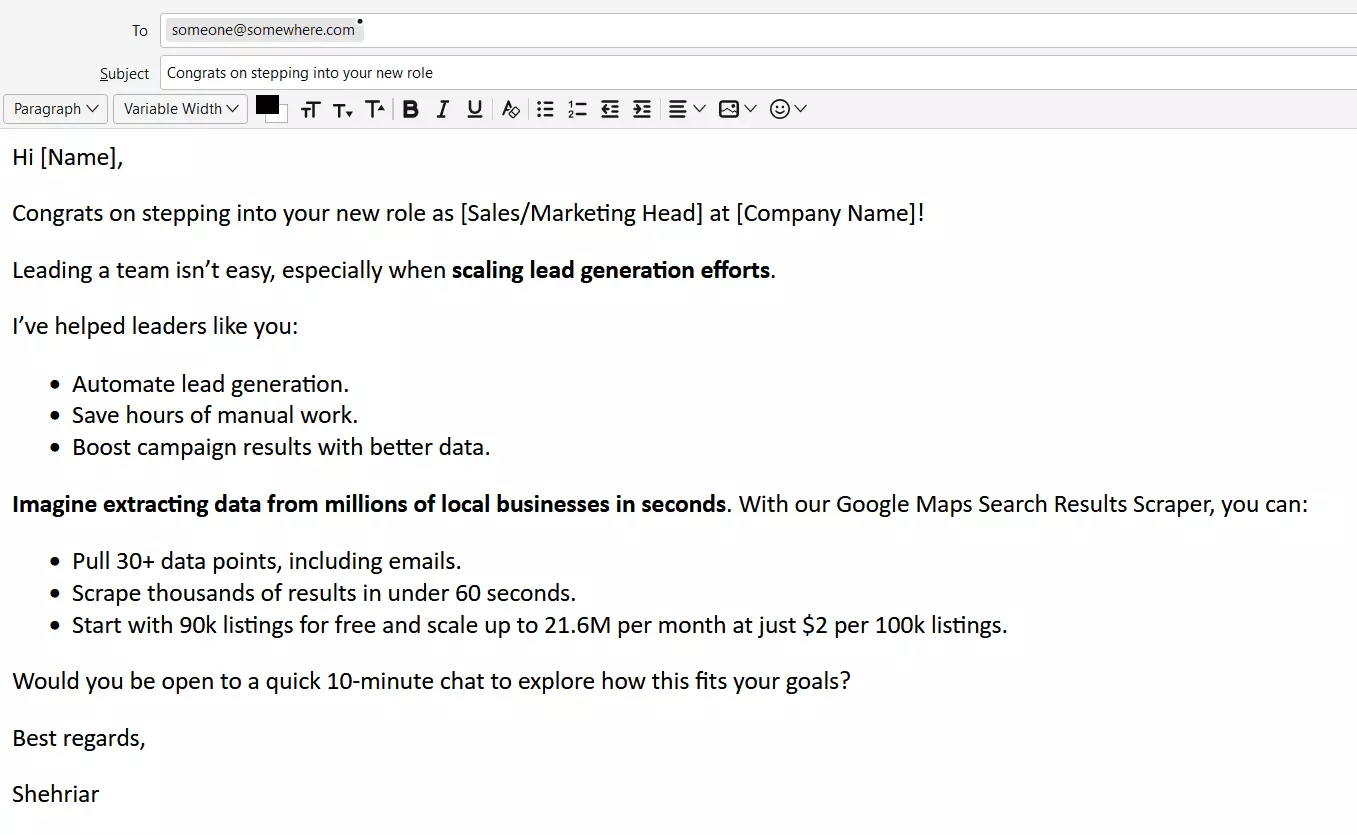Screen dimensions: 1357x835
Task: Clear text formatting with the eraser icon
Action: tap(510, 109)
